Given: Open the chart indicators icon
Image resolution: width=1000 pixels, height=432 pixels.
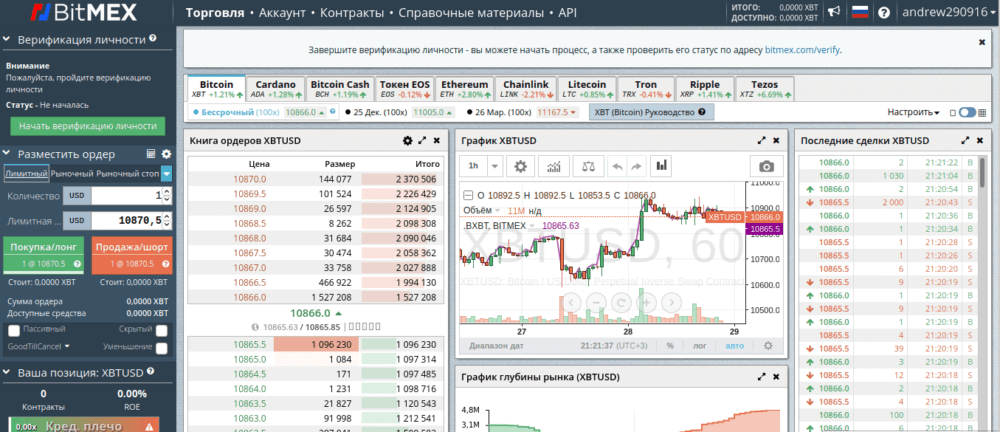Looking at the screenshot, I should tap(557, 166).
